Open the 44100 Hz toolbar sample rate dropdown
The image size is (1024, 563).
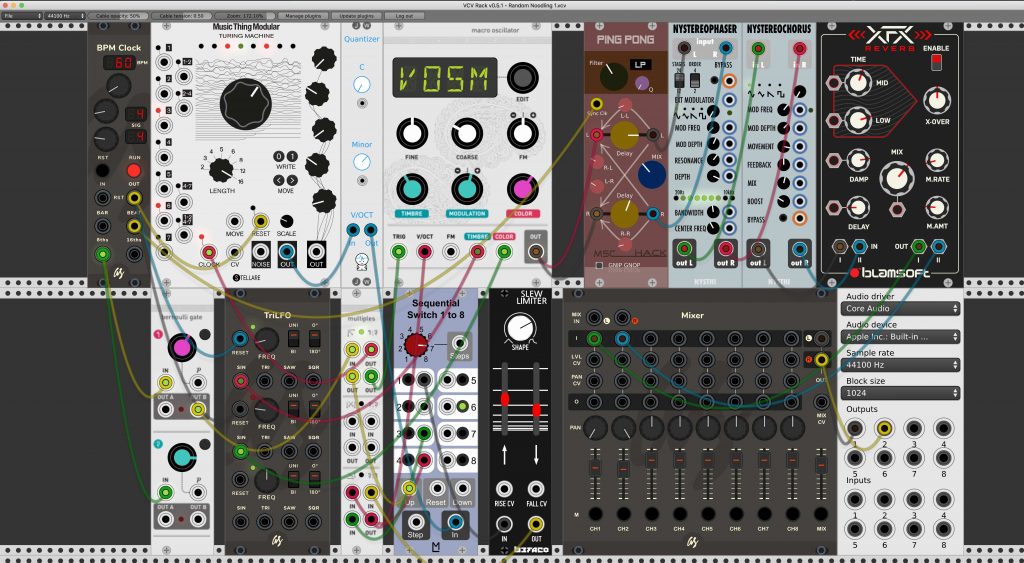point(65,16)
